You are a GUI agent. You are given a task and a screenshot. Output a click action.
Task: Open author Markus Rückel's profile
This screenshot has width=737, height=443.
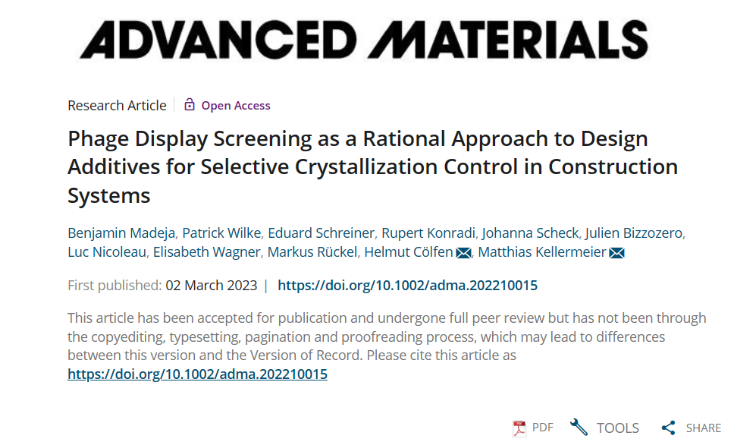312,252
